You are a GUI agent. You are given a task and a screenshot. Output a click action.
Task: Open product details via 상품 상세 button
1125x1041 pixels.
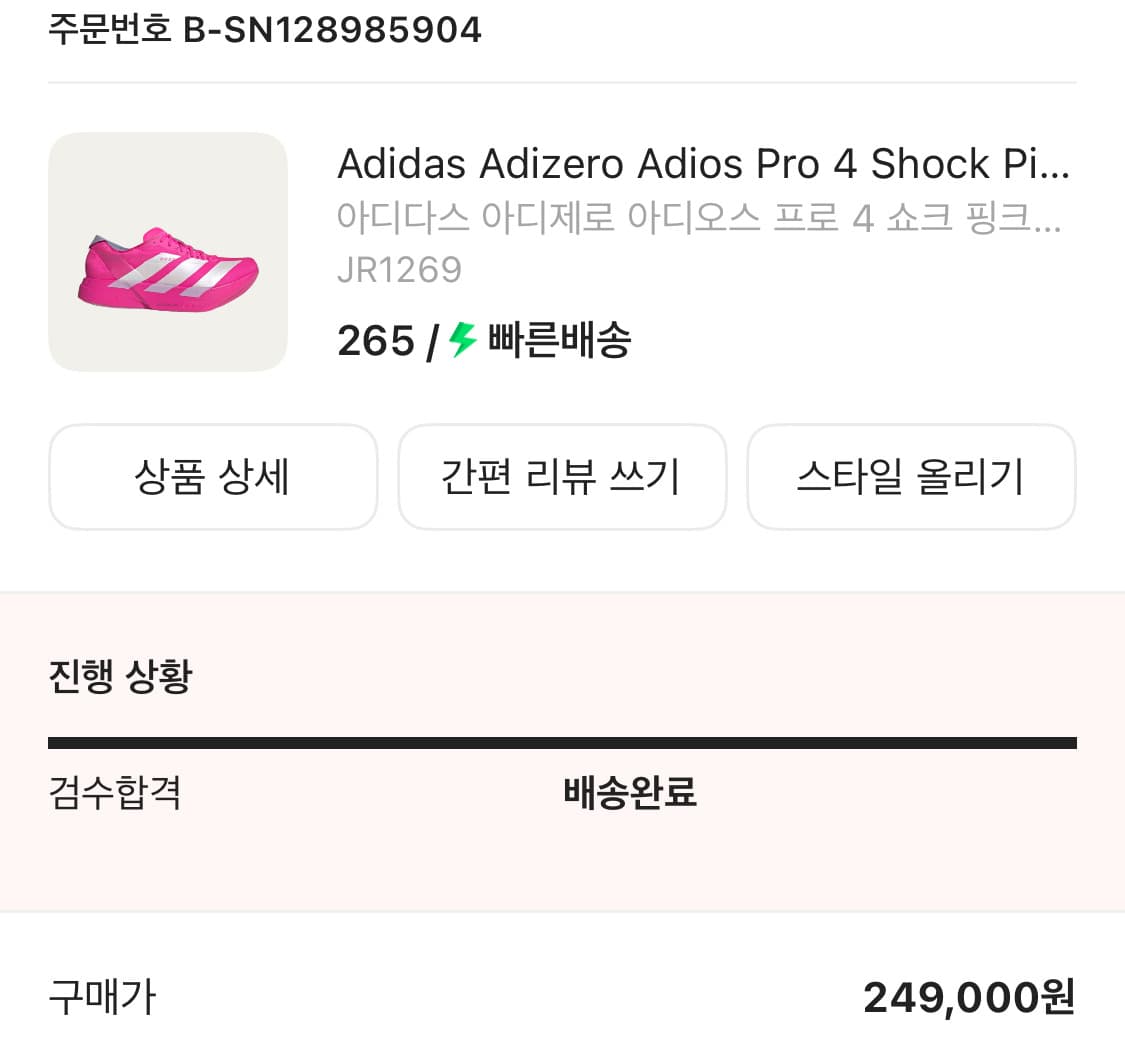[x=212, y=477]
